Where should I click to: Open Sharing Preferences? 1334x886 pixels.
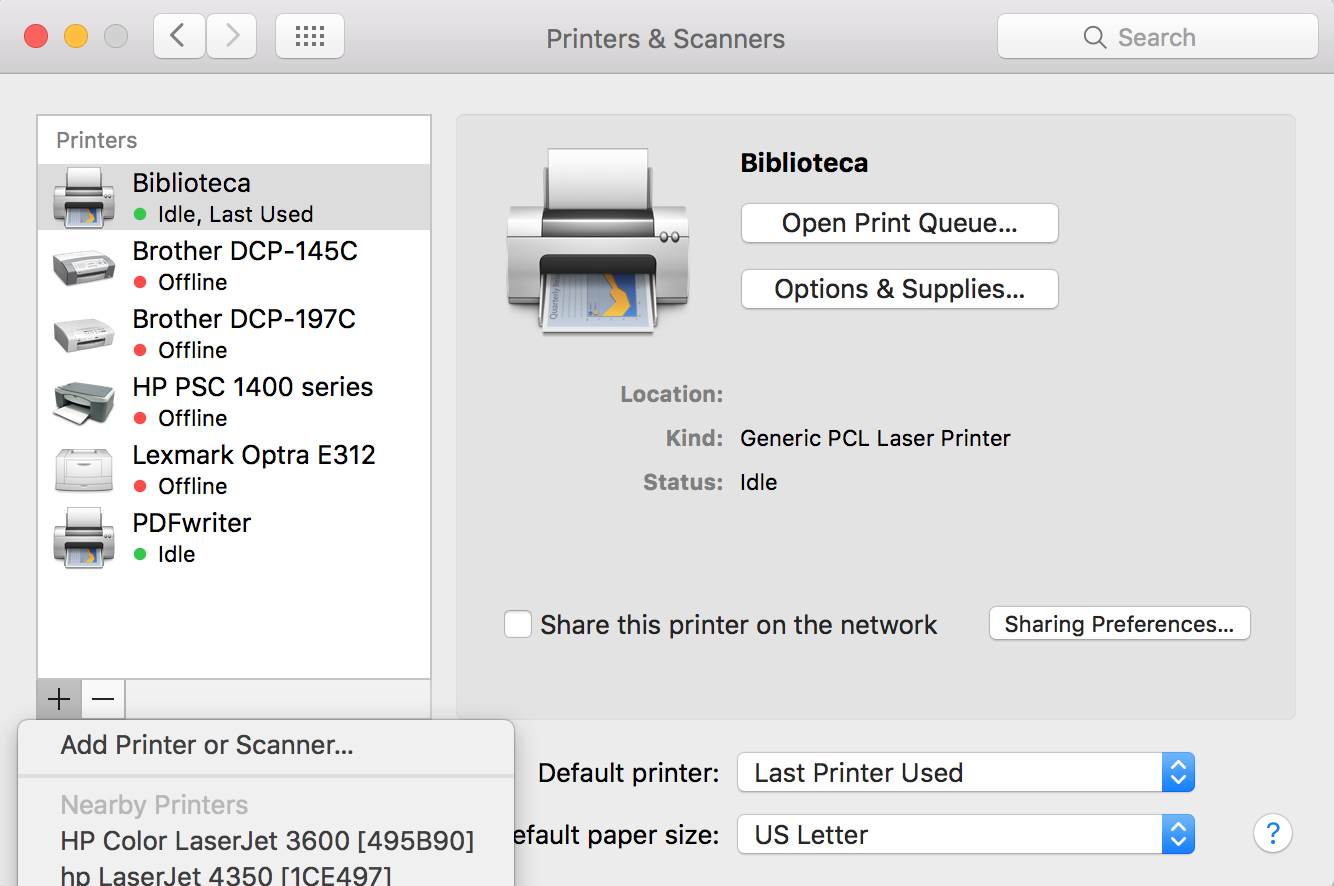1118,623
